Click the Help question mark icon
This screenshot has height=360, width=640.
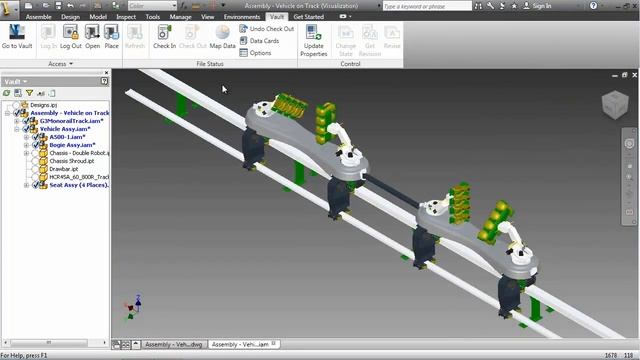coord(593,6)
